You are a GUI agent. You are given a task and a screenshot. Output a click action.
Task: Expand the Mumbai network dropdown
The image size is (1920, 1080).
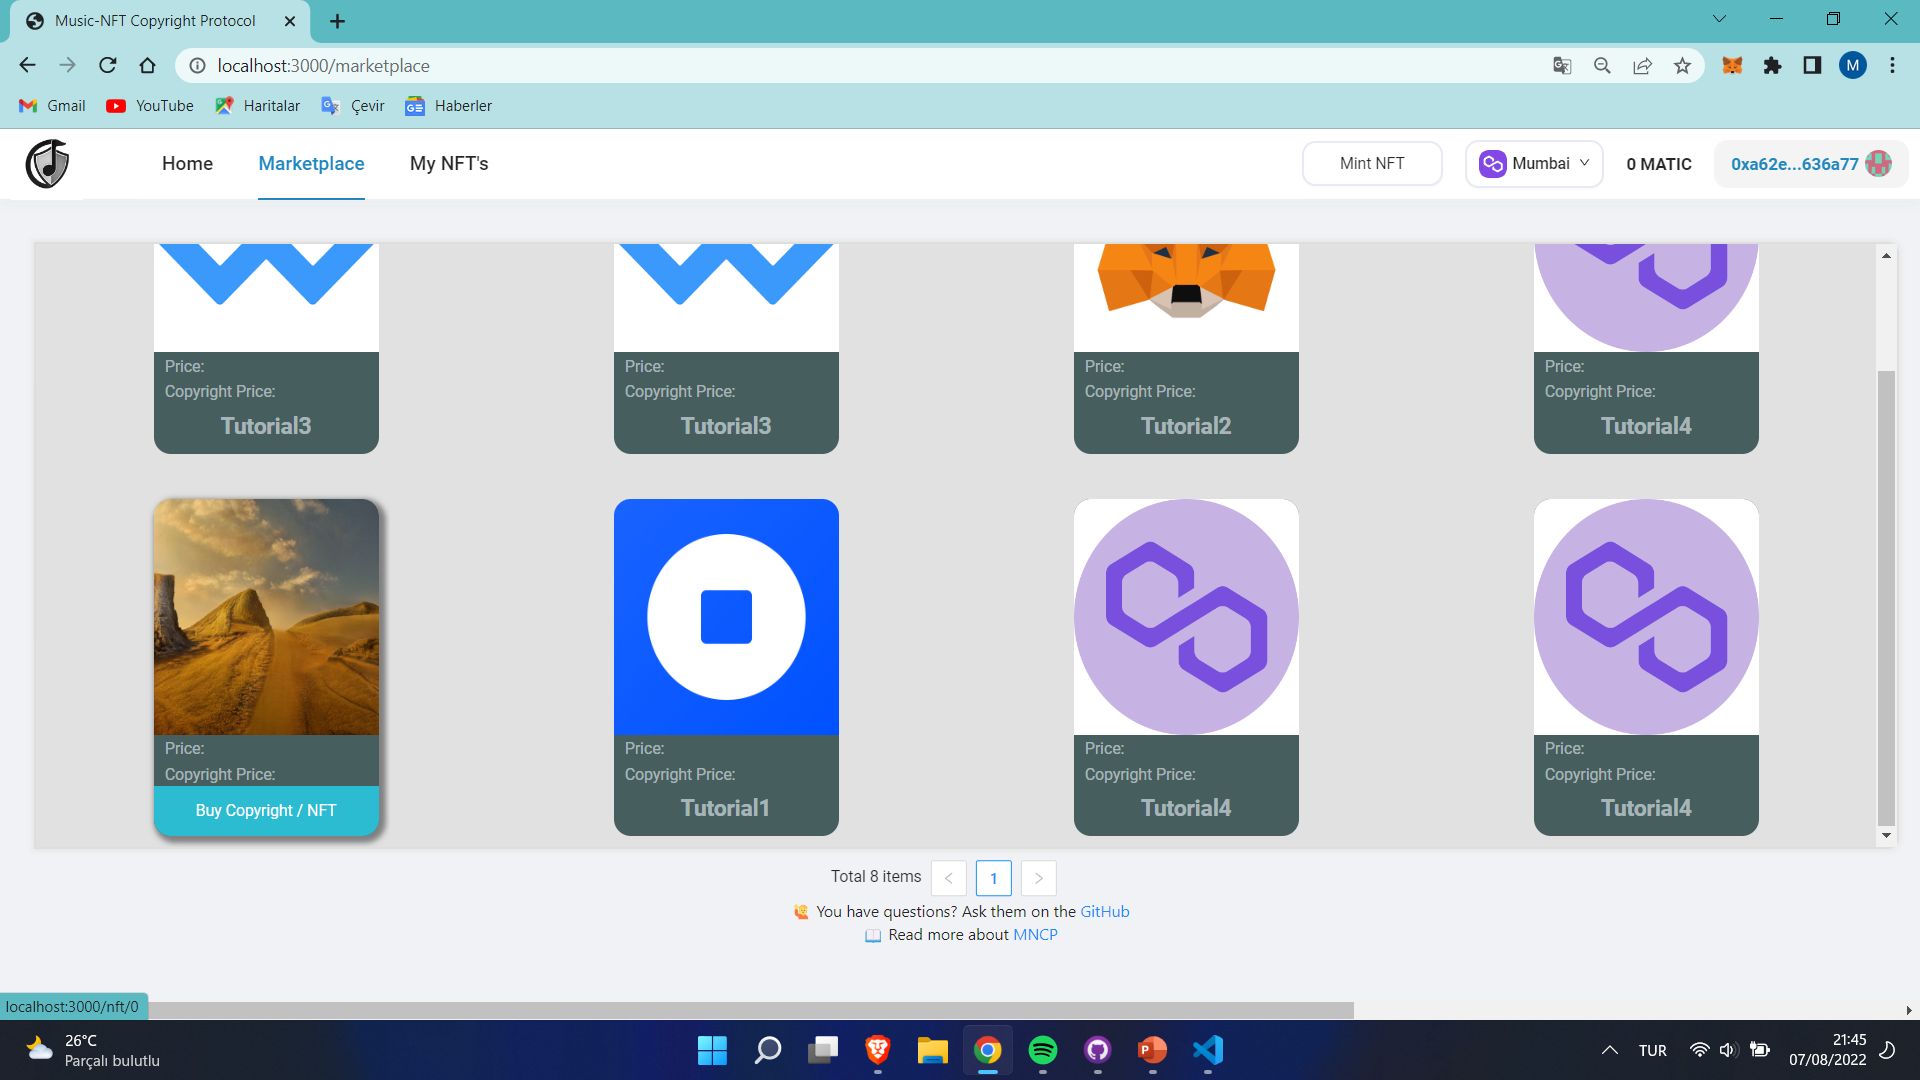point(1534,163)
